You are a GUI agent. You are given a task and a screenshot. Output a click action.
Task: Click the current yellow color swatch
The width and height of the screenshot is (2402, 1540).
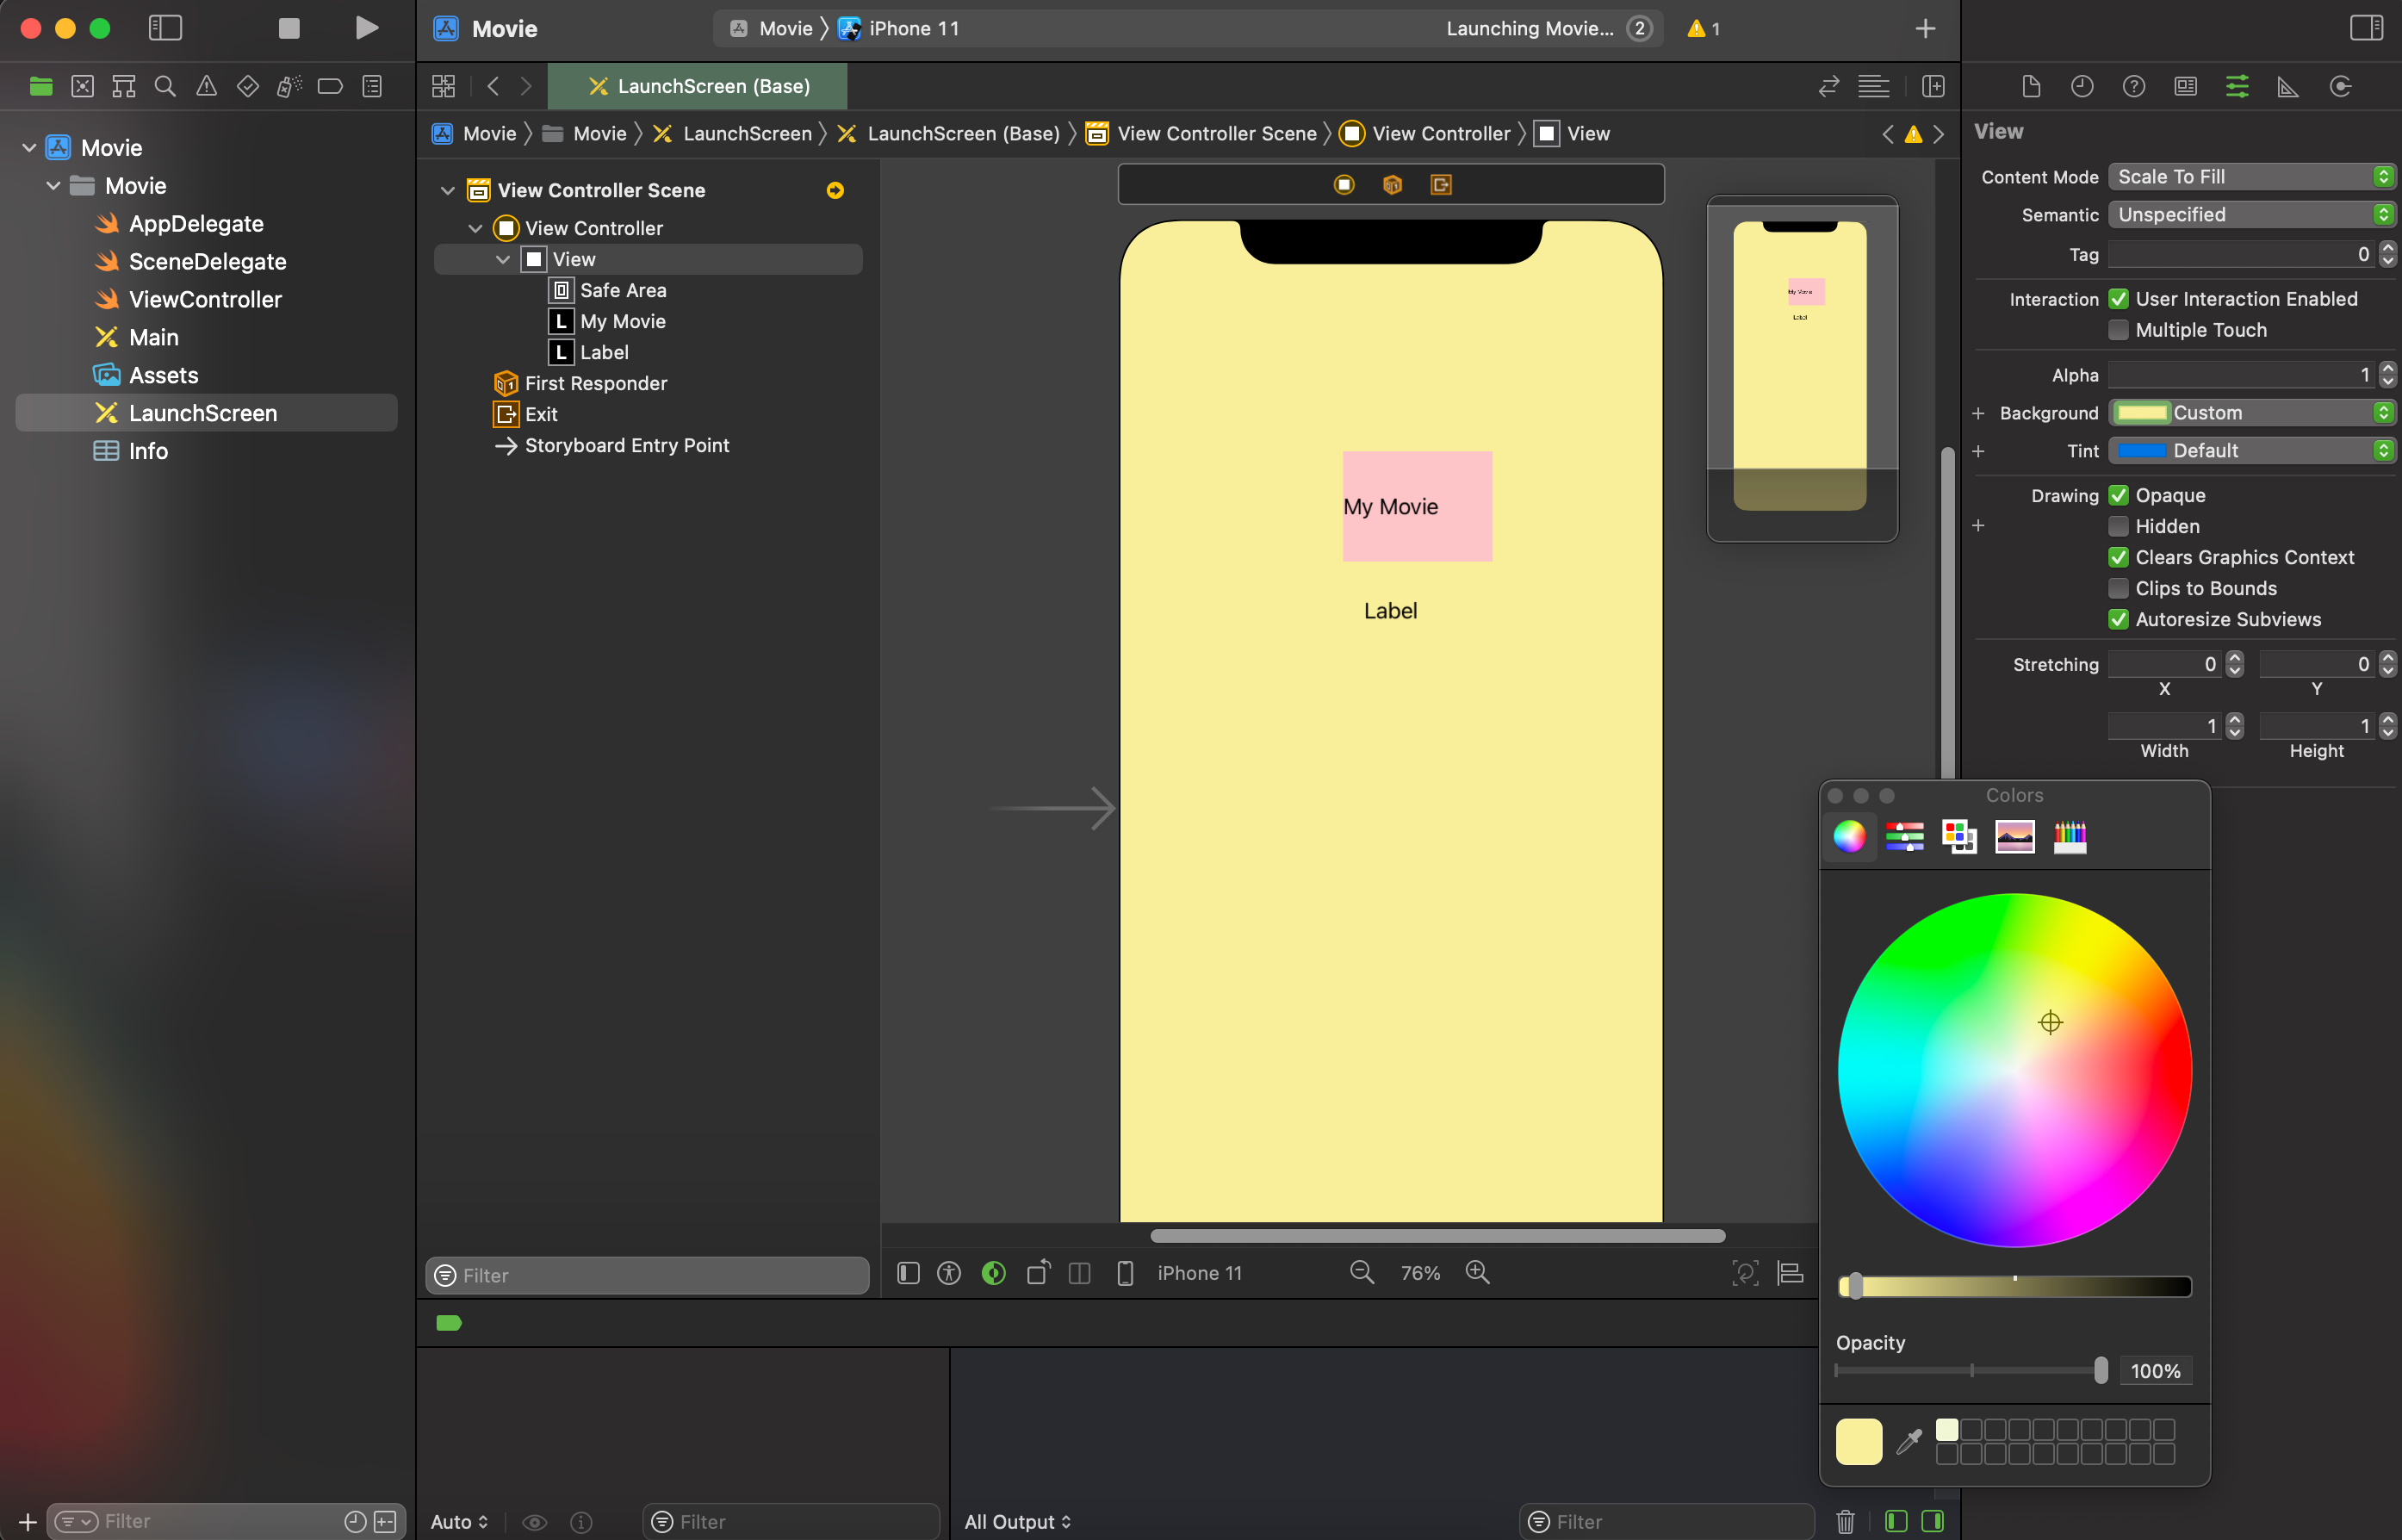pyautogui.click(x=1859, y=1441)
